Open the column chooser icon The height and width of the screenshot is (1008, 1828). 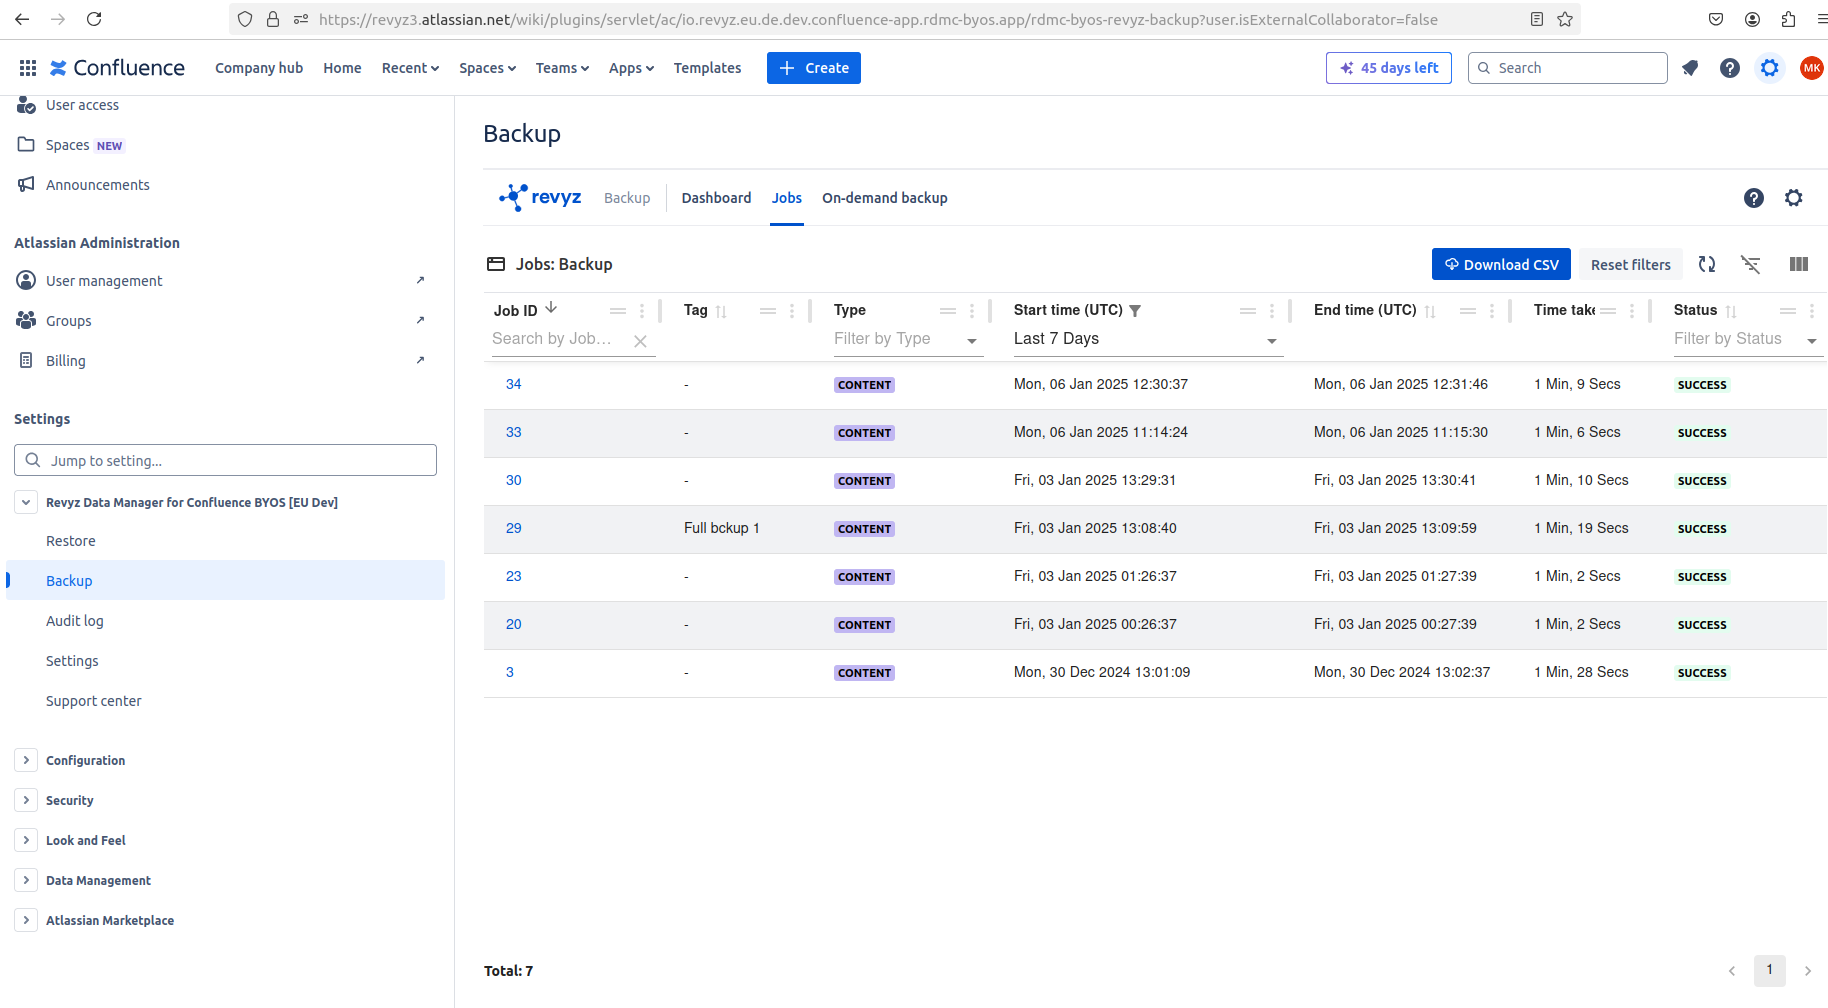coord(1799,264)
